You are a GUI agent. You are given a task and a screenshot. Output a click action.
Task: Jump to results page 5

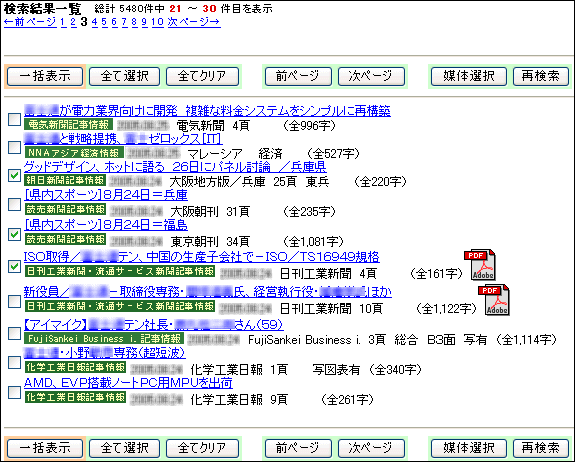click(105, 22)
